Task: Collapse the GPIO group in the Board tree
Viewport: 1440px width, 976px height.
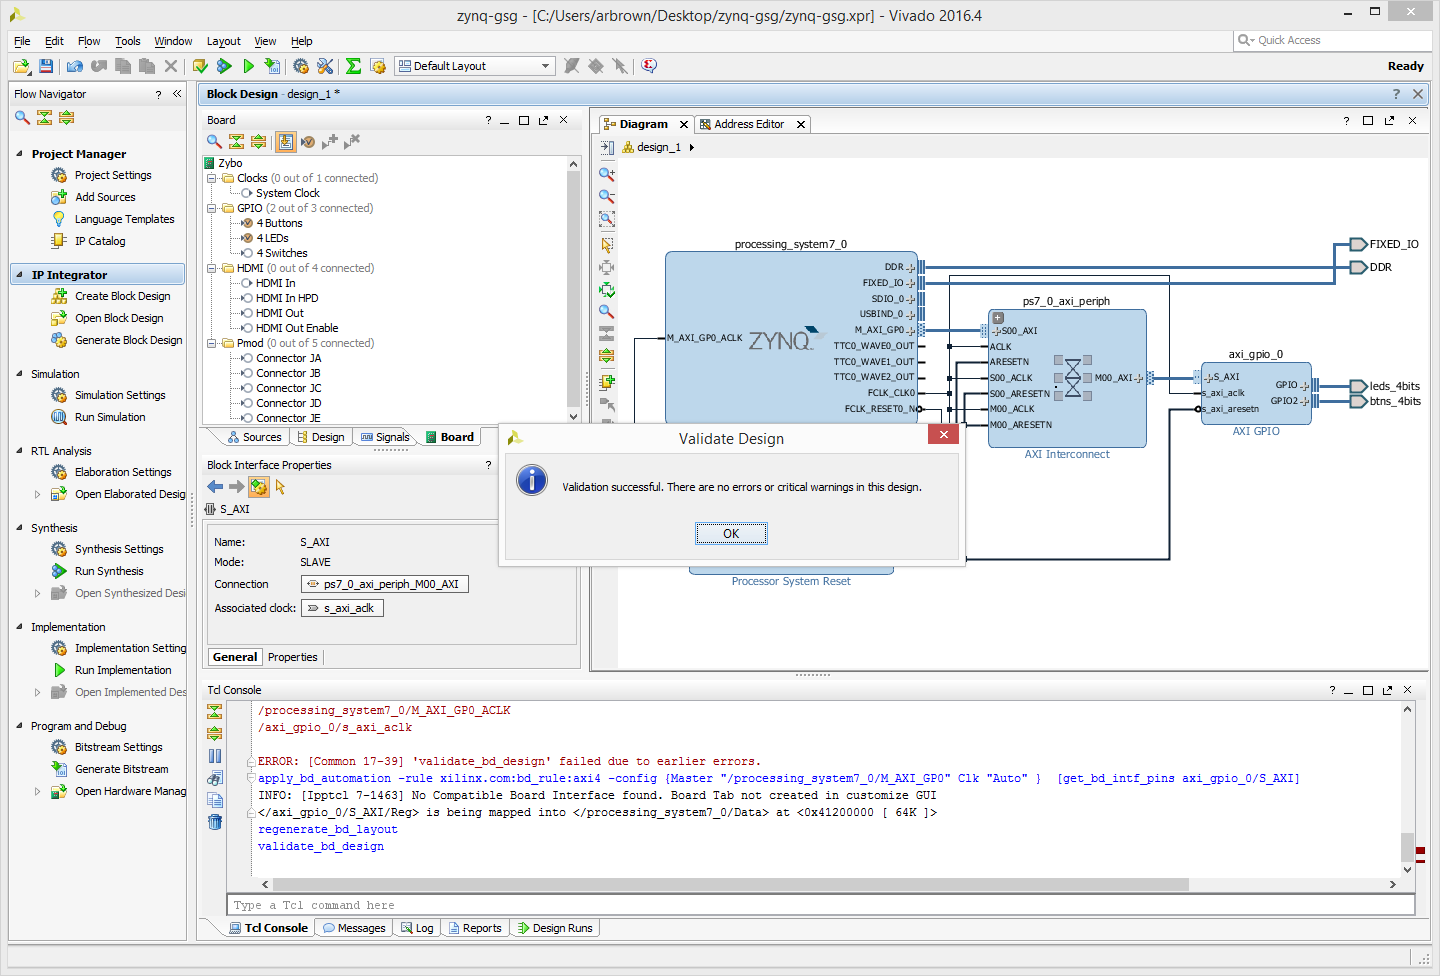Action: (x=212, y=208)
